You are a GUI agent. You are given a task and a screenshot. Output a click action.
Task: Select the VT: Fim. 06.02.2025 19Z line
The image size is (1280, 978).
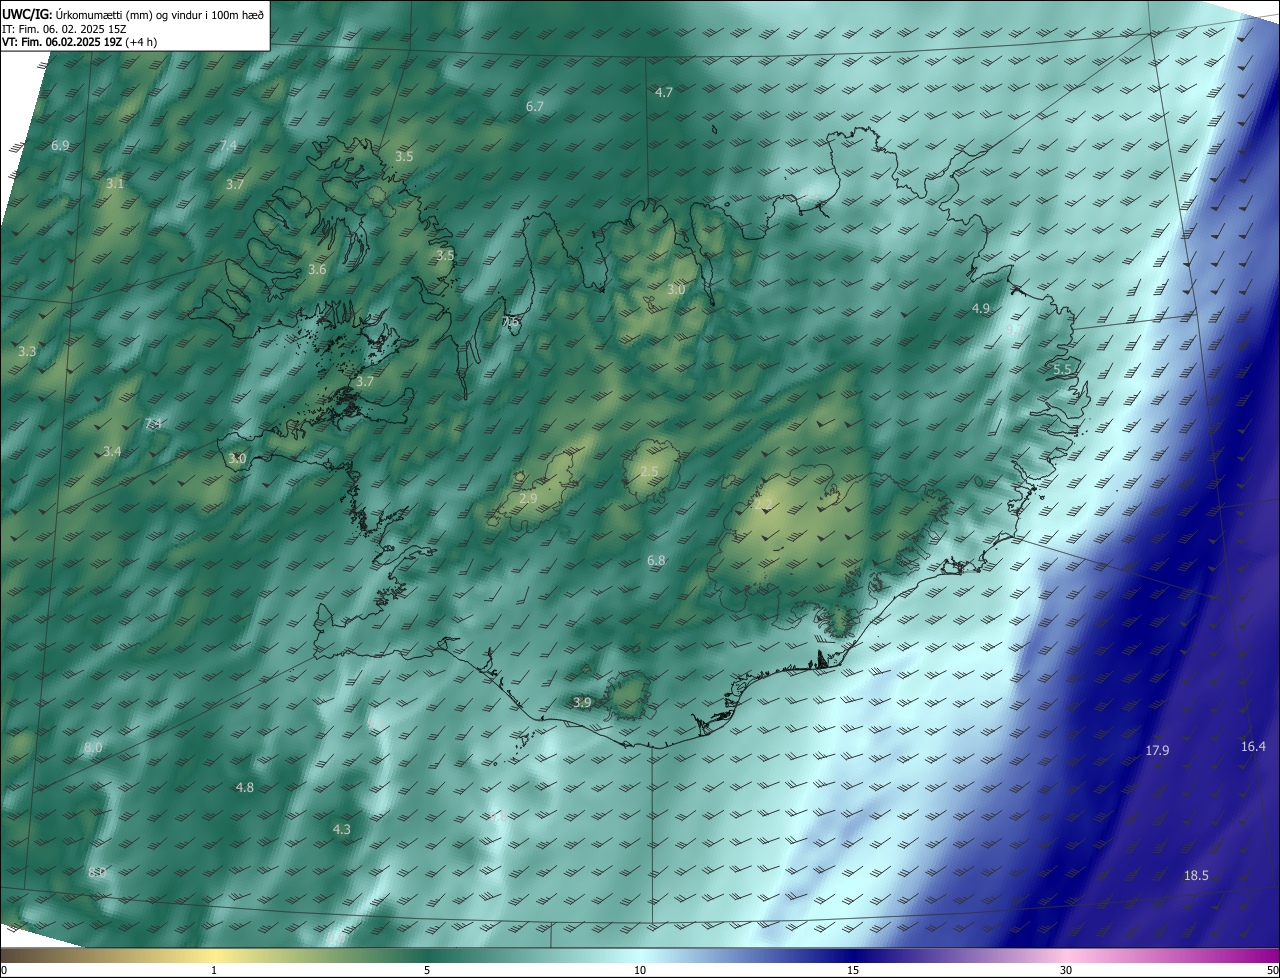click(79, 42)
